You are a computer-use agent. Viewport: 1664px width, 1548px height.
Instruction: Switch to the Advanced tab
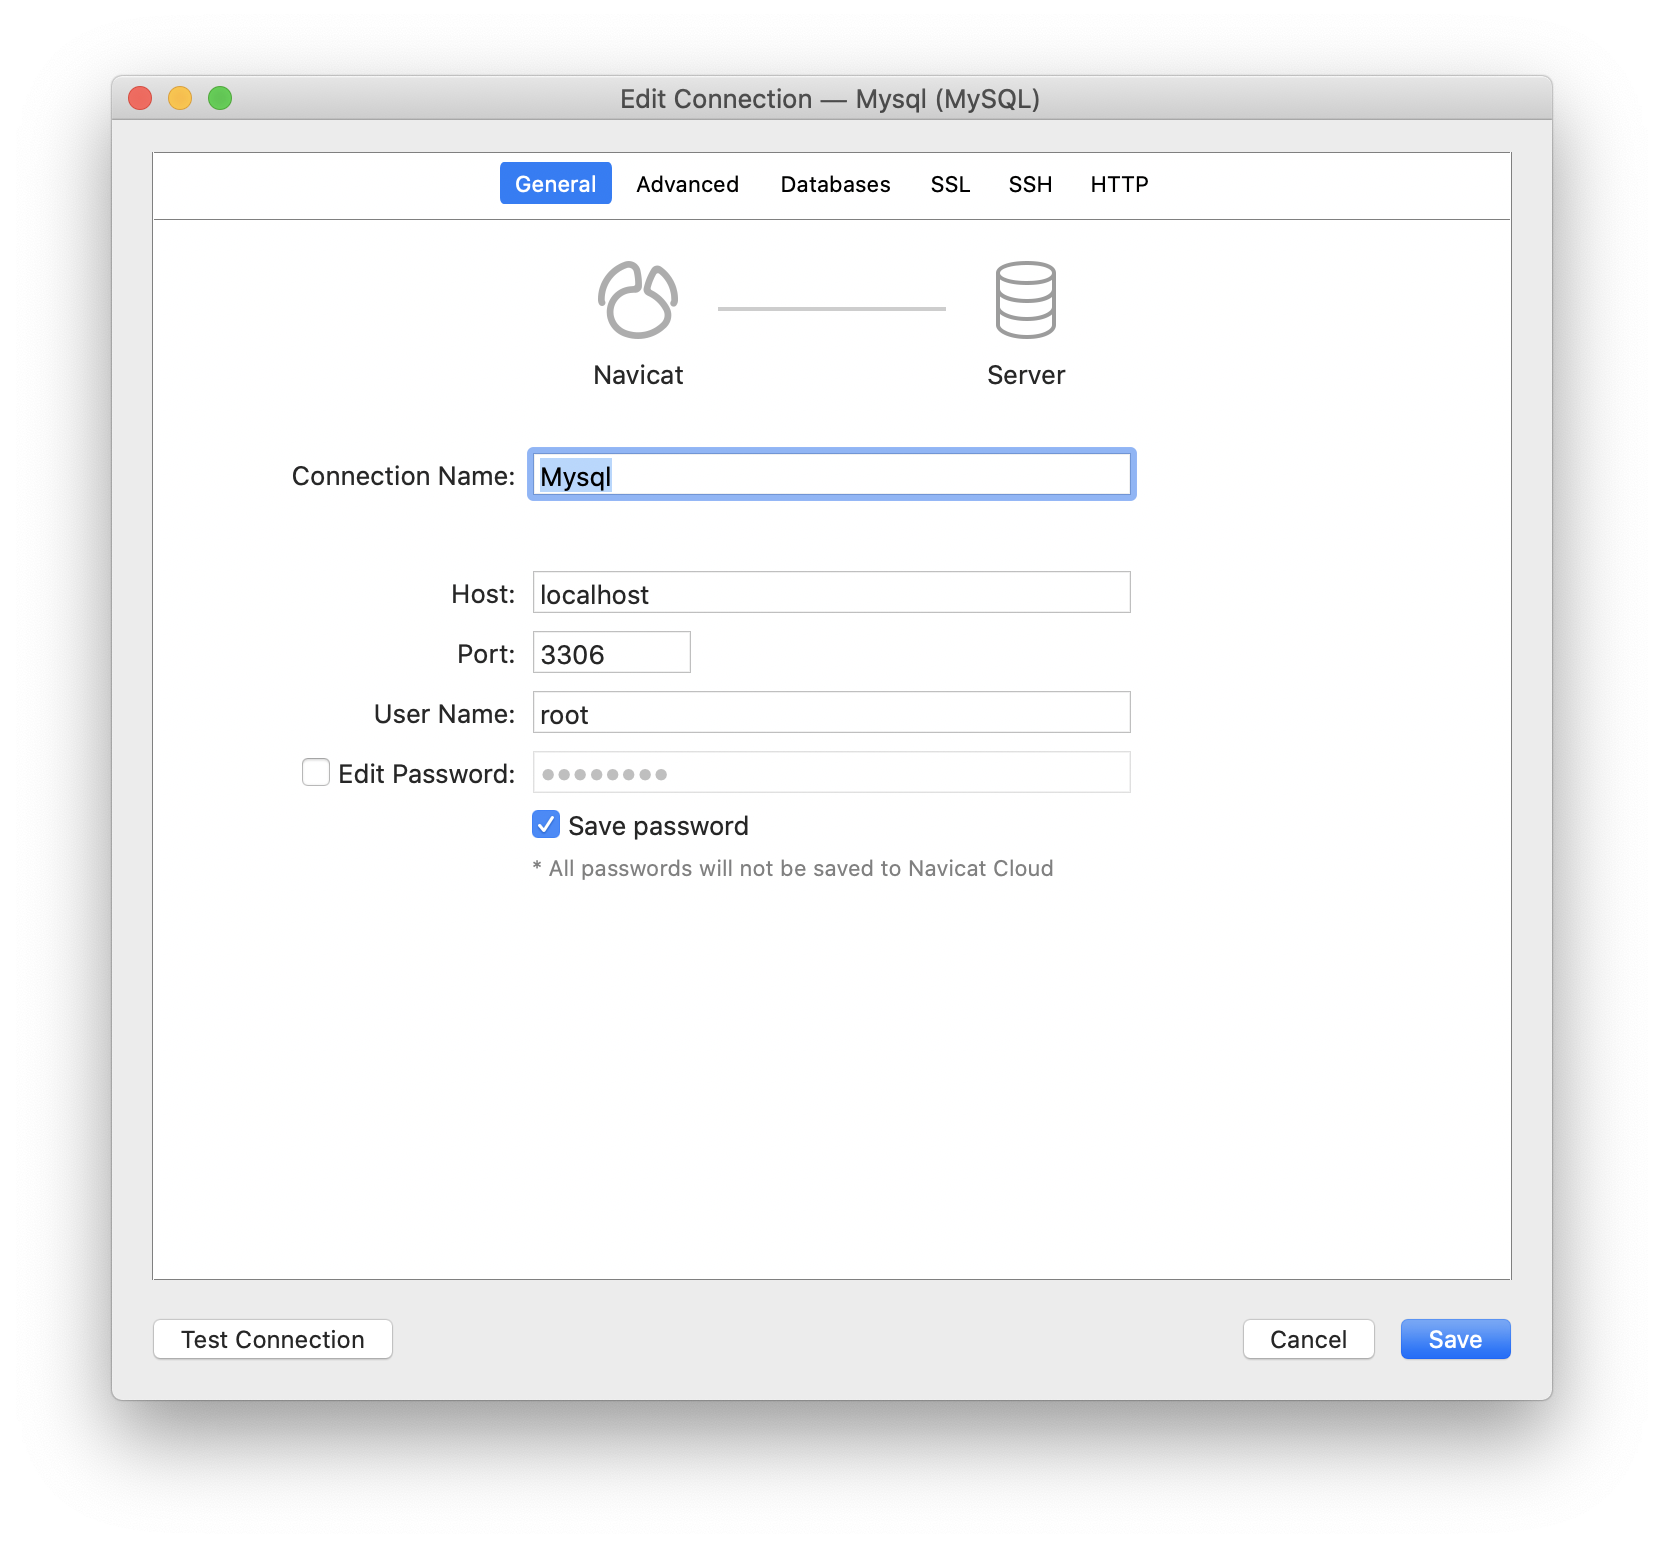click(x=687, y=184)
